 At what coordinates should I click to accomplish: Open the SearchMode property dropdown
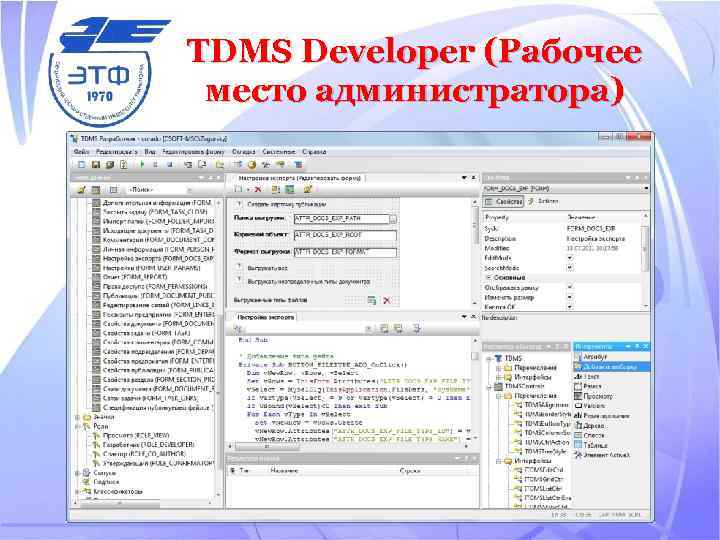pyautogui.click(x=570, y=267)
